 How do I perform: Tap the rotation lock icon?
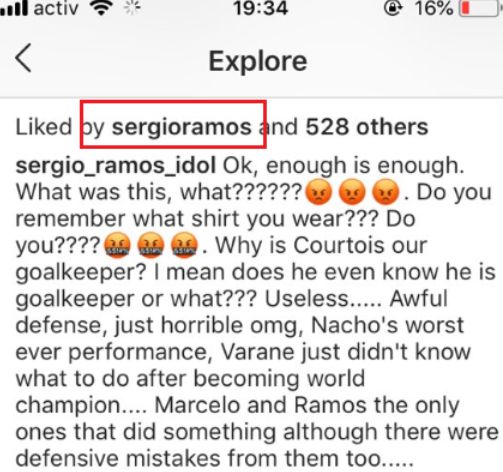coord(393,8)
